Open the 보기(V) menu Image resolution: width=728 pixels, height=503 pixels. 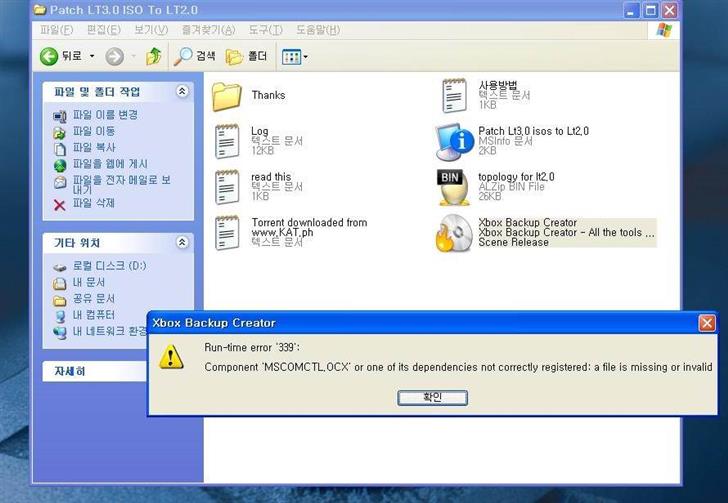151,30
